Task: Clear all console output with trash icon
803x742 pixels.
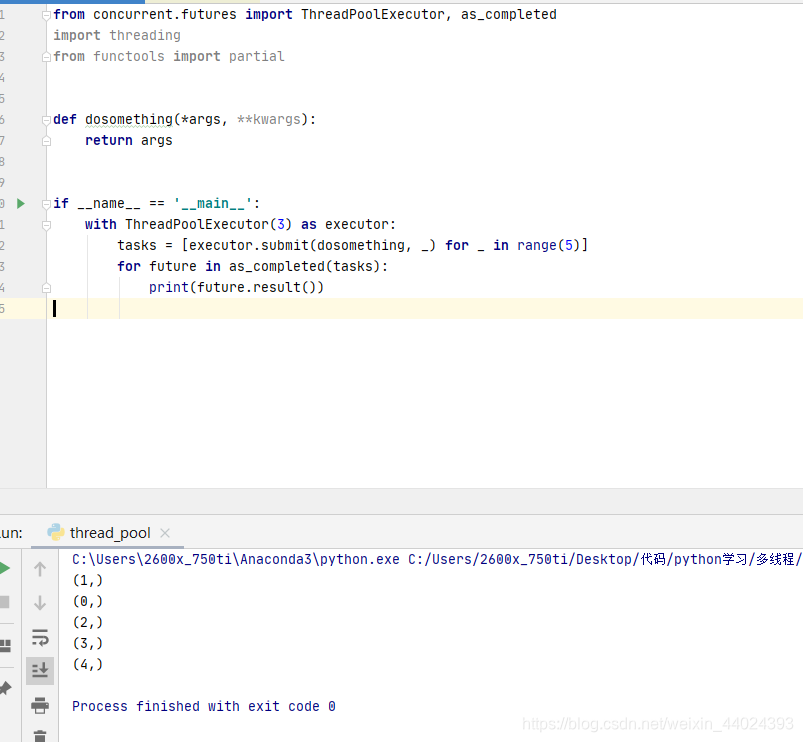Action: pyautogui.click(x=40, y=736)
